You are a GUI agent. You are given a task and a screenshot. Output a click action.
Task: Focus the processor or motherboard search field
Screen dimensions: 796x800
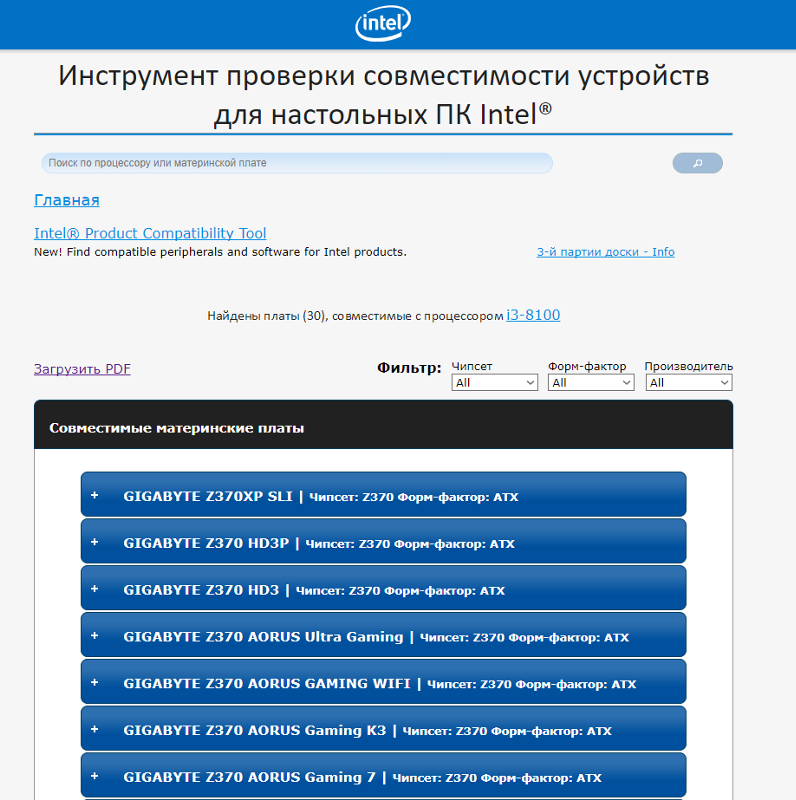297,163
